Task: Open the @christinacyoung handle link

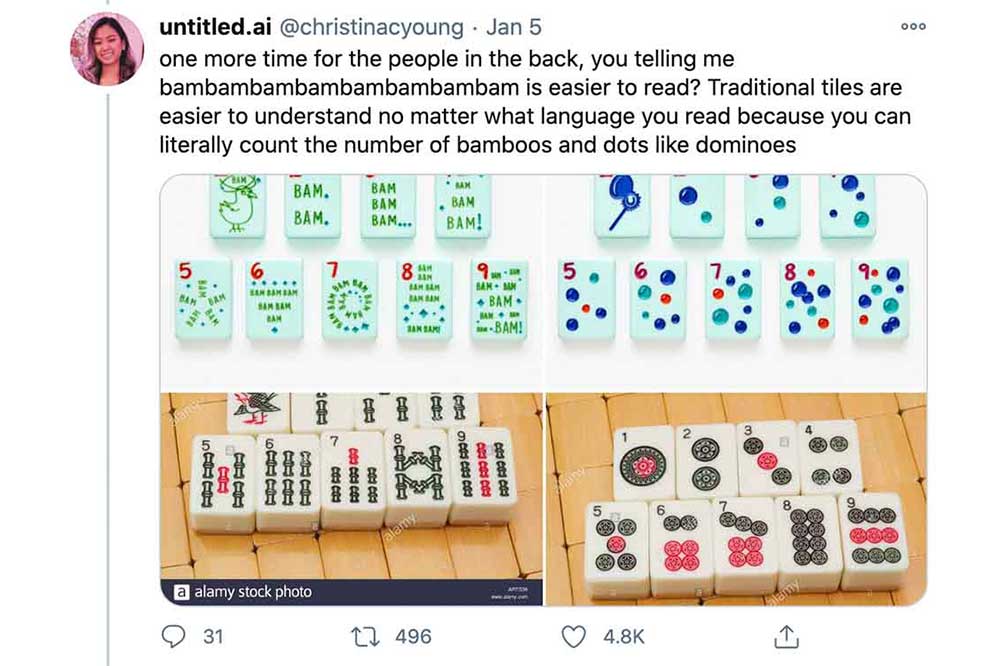Action: [372, 27]
